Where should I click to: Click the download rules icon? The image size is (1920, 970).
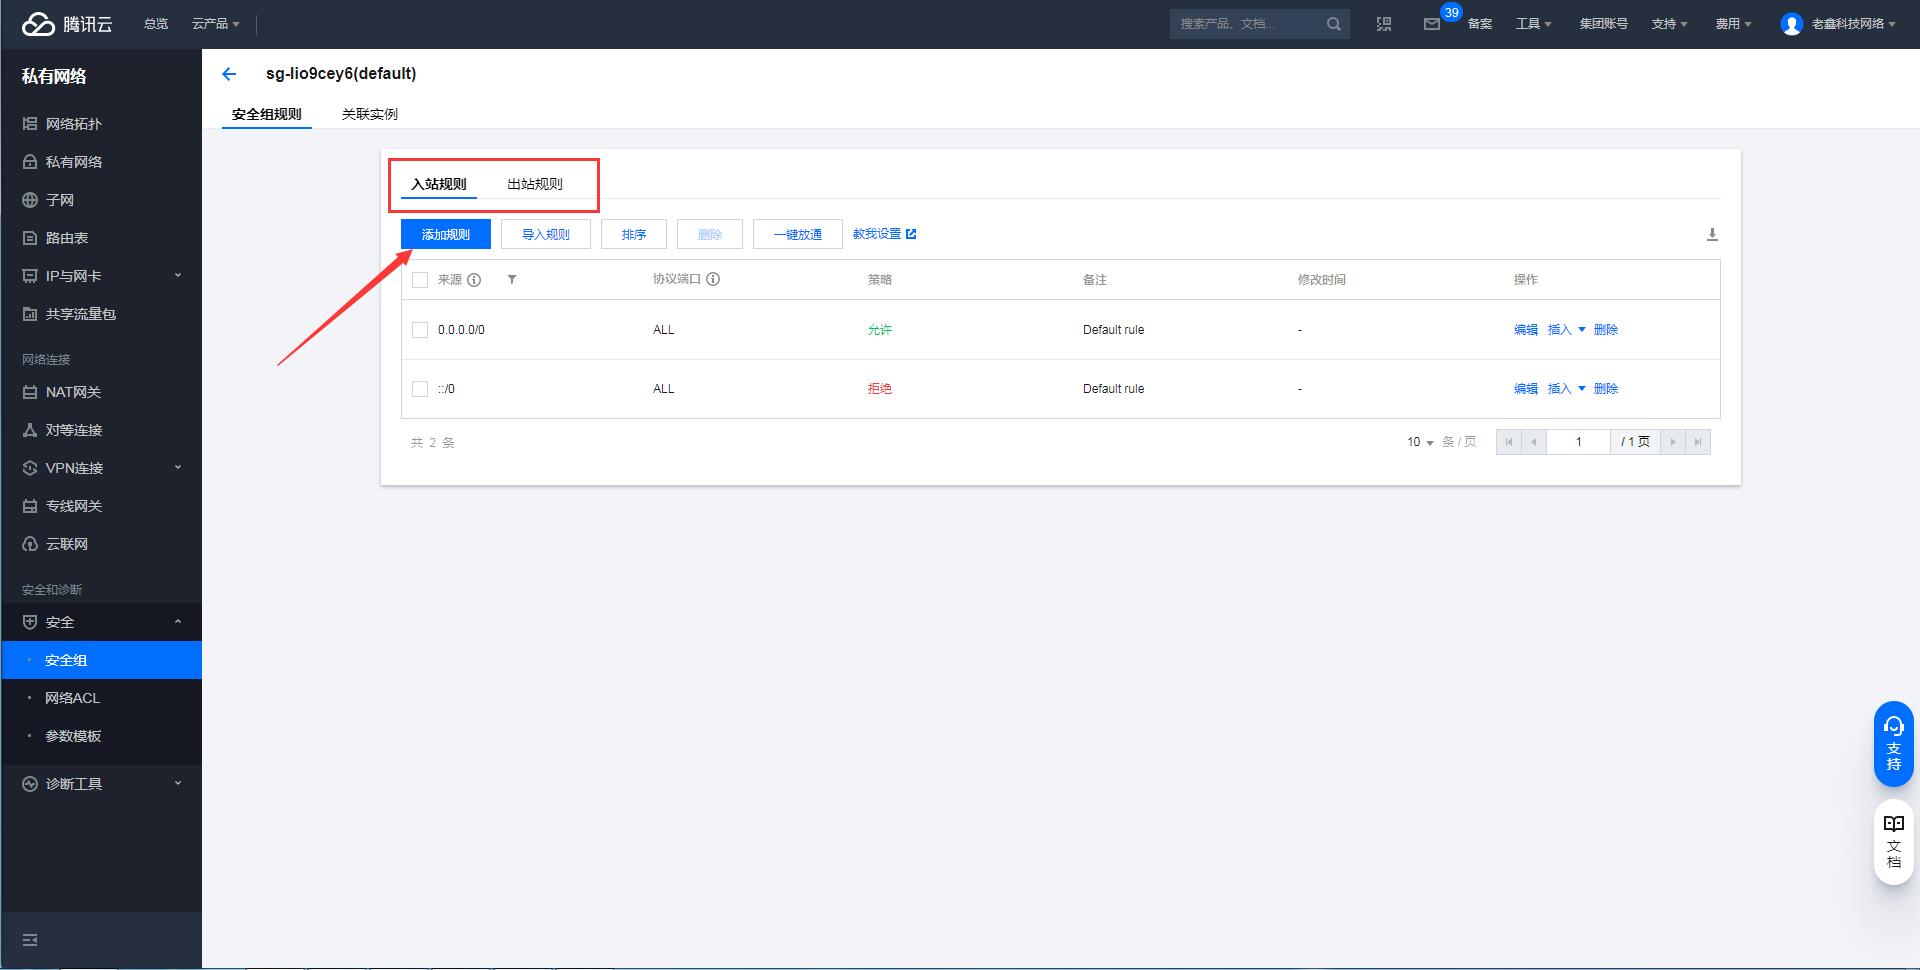[1711, 234]
